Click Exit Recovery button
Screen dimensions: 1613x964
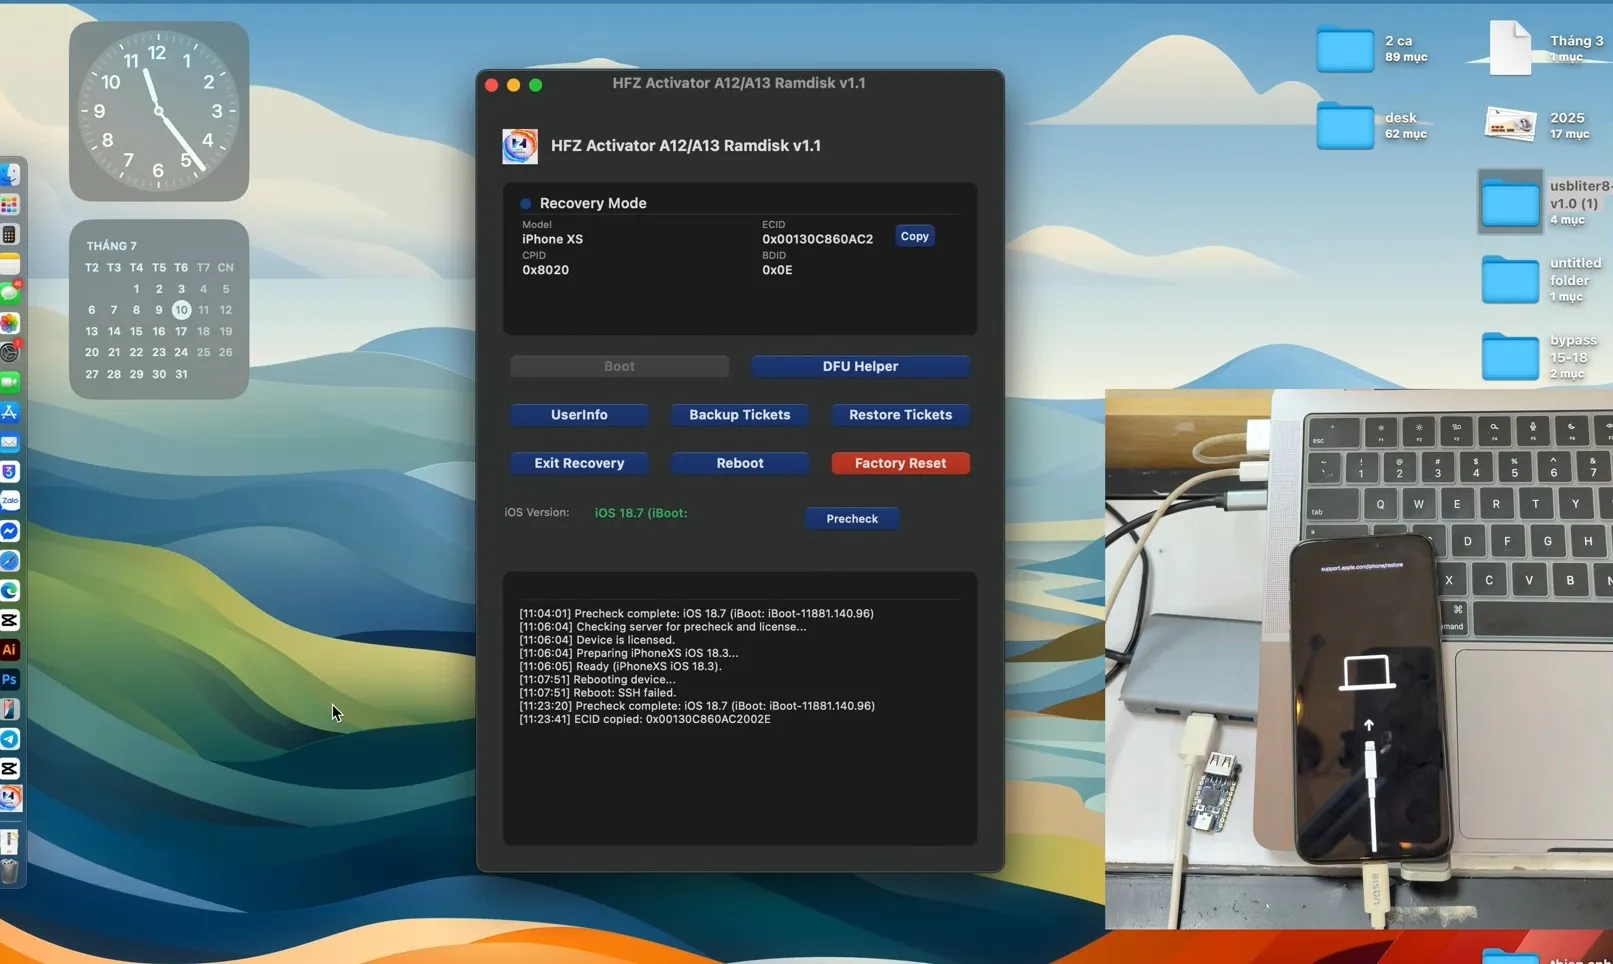tap(579, 463)
